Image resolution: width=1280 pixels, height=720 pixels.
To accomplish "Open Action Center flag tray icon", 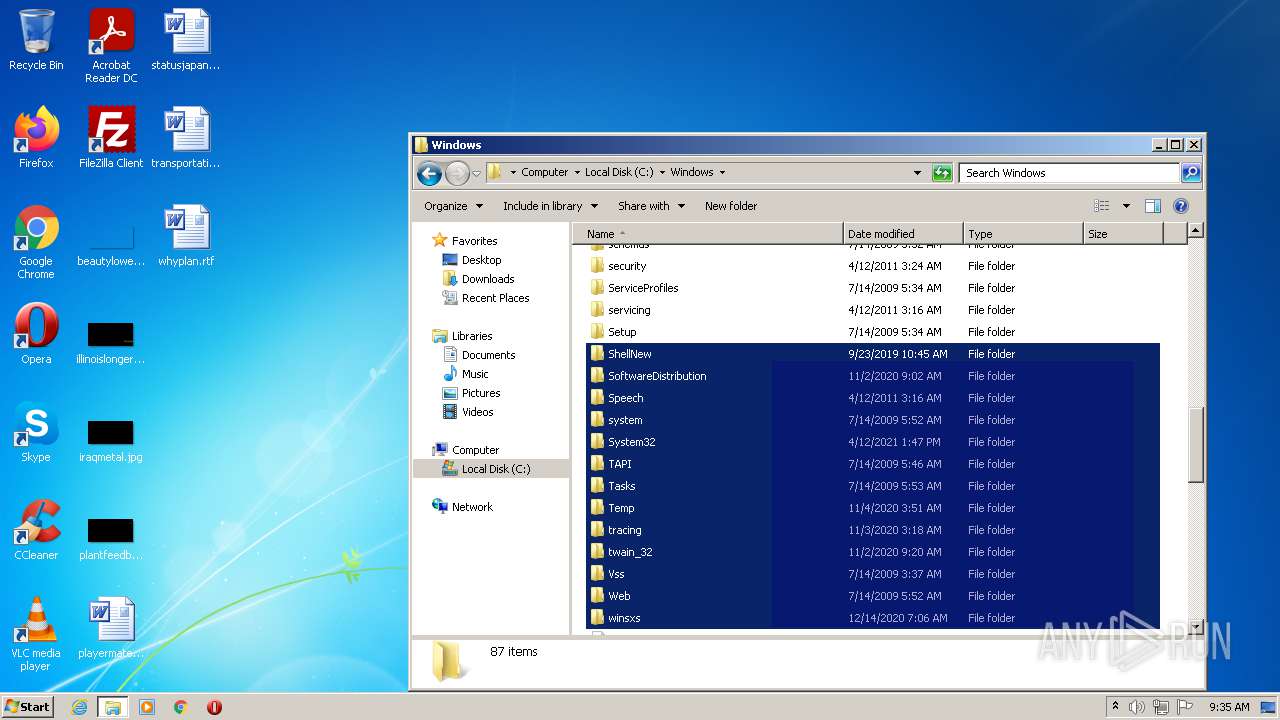I will [x=1184, y=707].
